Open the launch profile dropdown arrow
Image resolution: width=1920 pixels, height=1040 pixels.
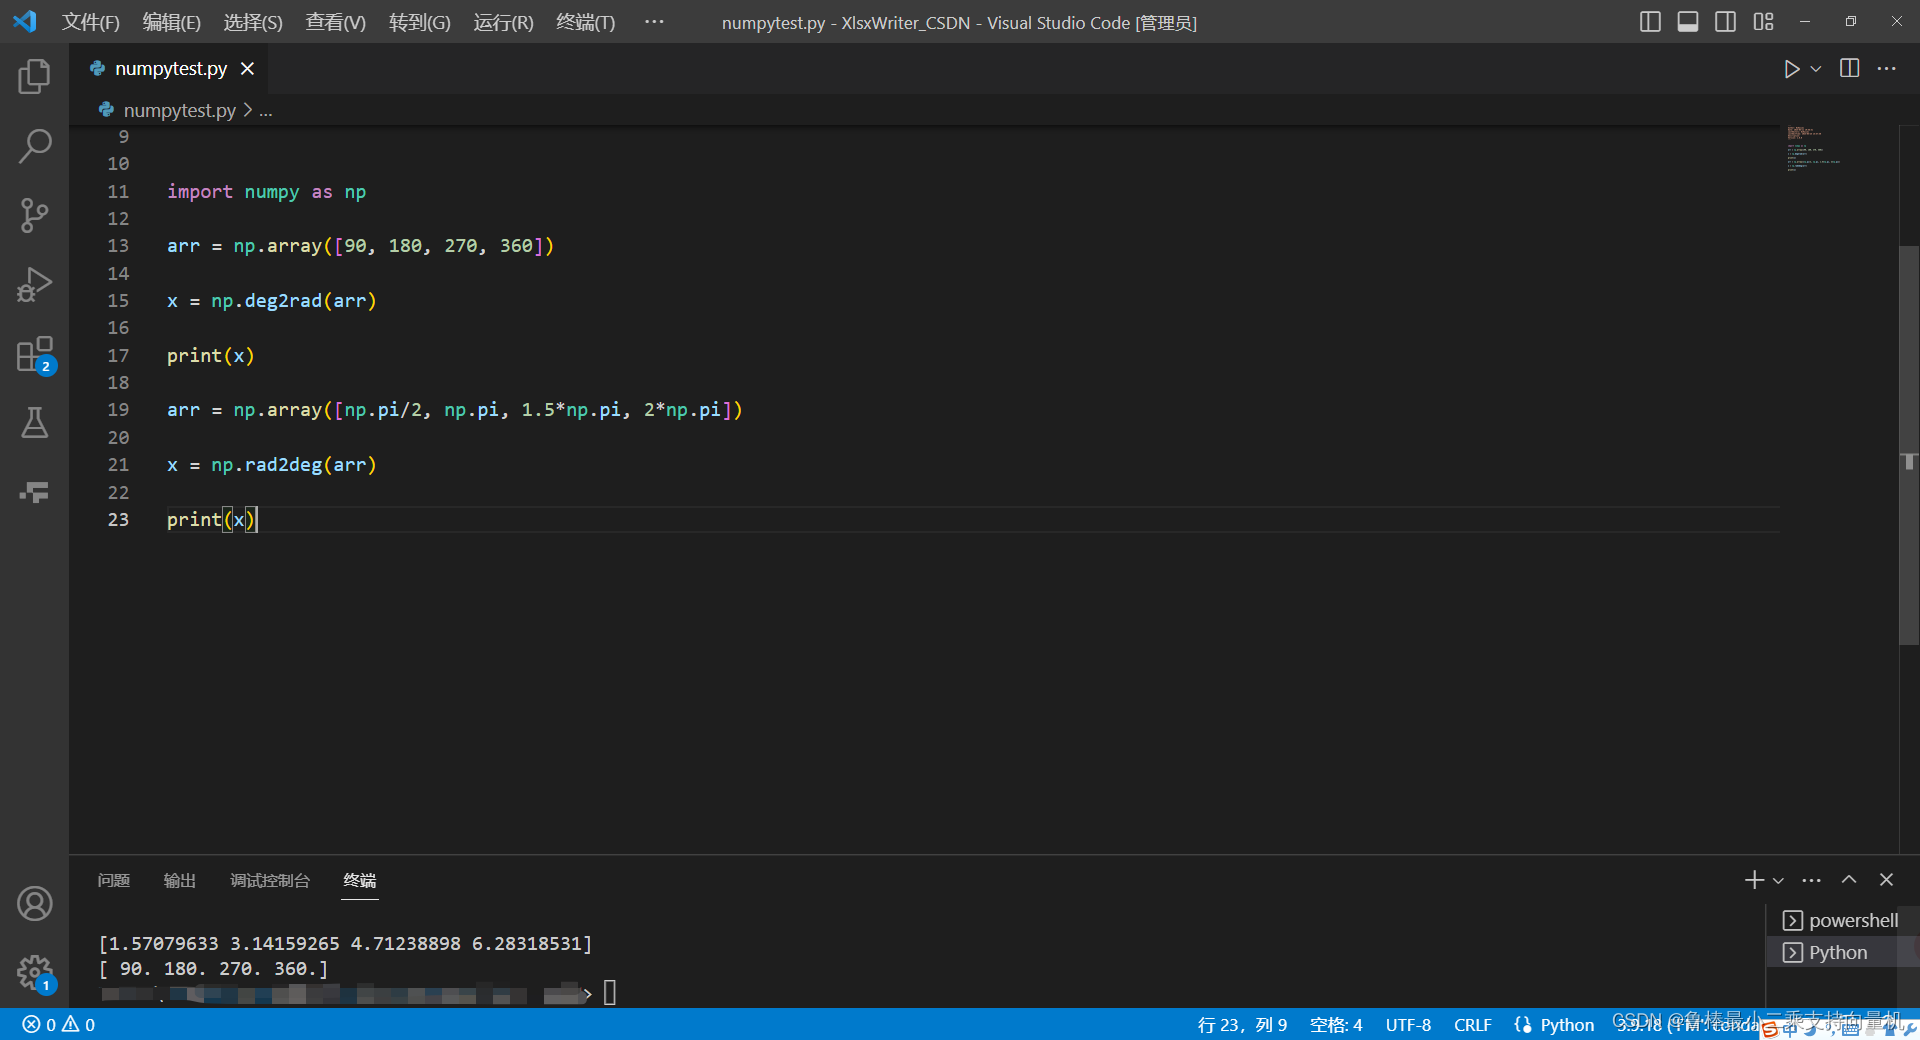click(1778, 881)
